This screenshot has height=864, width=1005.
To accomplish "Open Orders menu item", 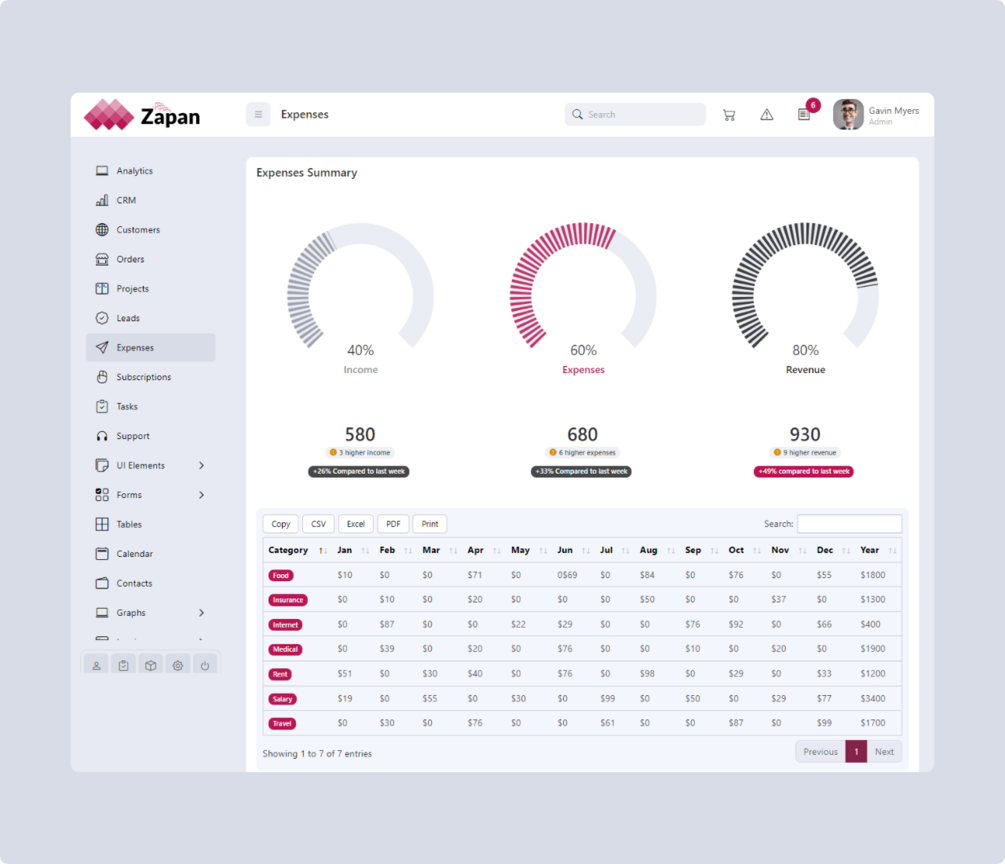I will click(151, 259).
